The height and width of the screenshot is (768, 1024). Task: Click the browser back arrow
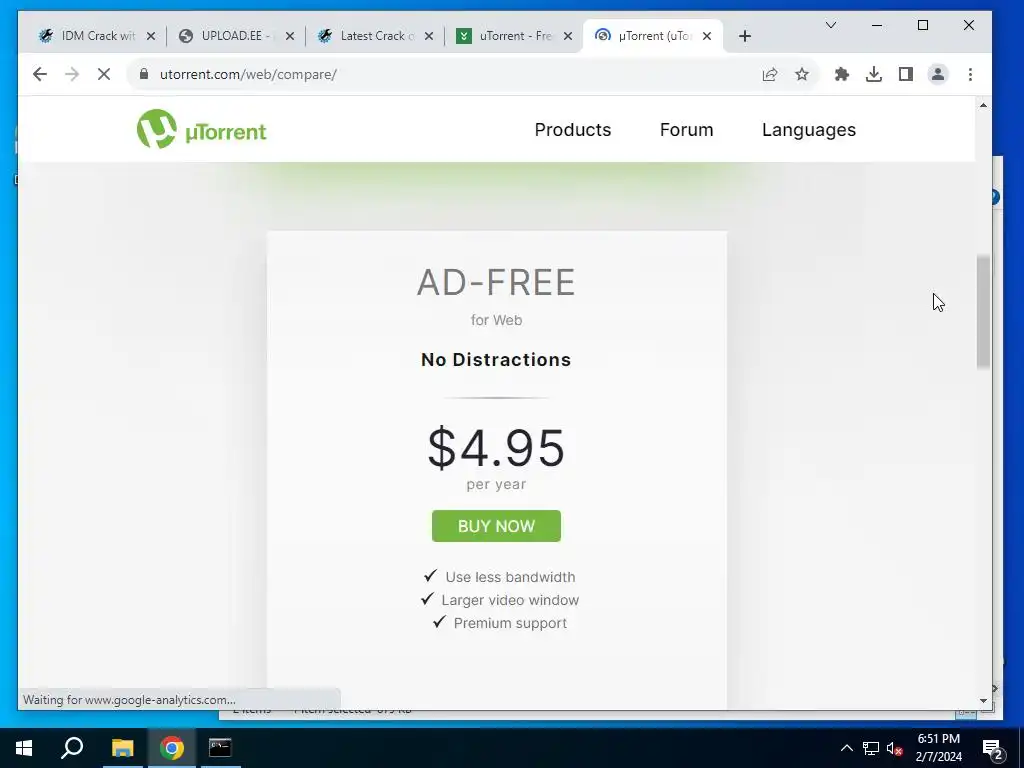40,74
